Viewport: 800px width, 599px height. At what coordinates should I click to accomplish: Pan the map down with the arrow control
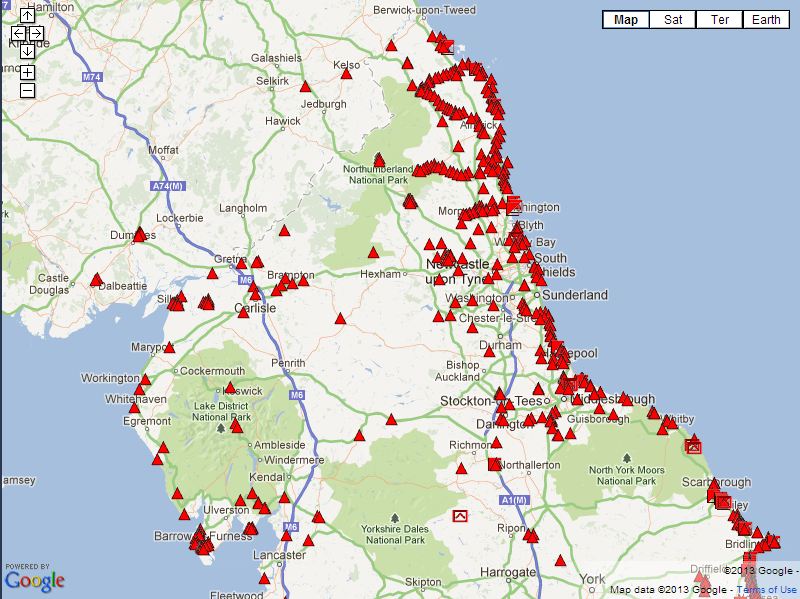27,51
